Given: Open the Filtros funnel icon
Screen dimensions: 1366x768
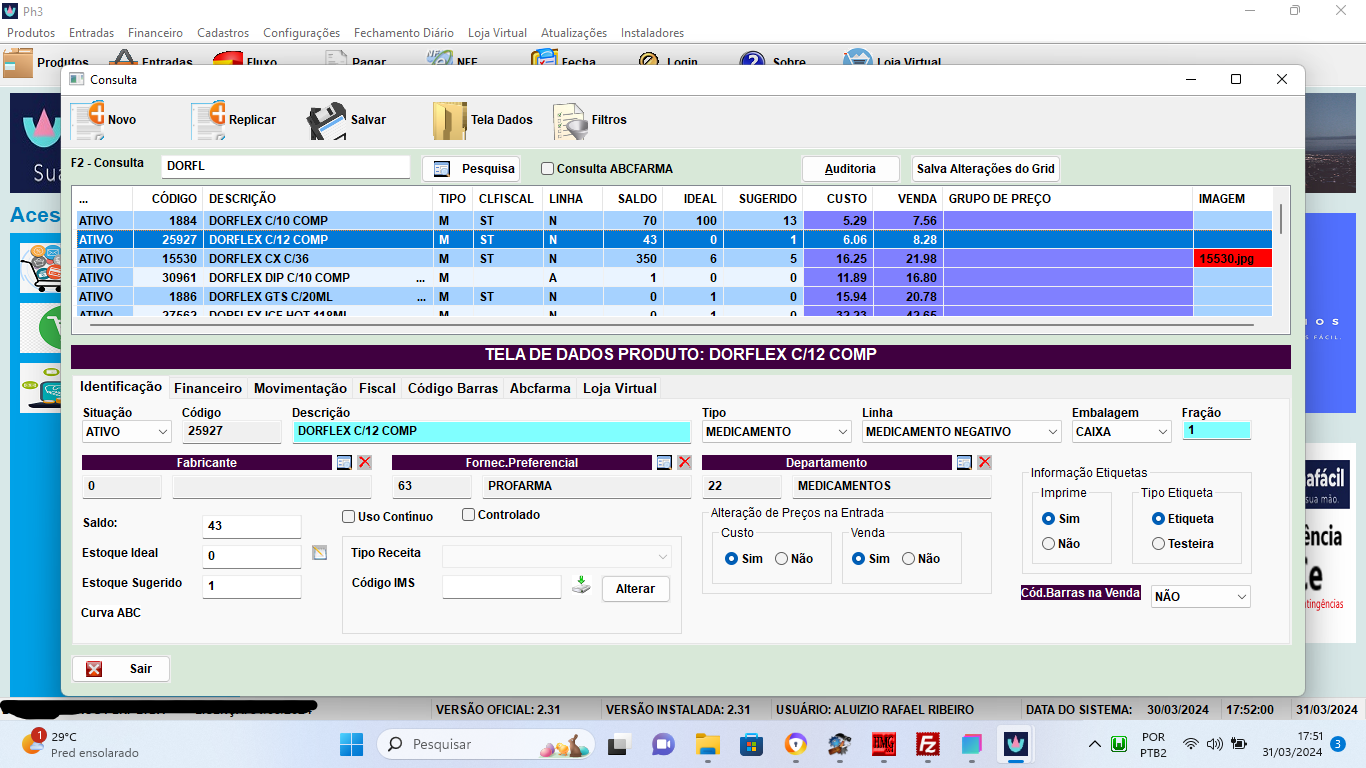Looking at the screenshot, I should pyautogui.click(x=569, y=120).
